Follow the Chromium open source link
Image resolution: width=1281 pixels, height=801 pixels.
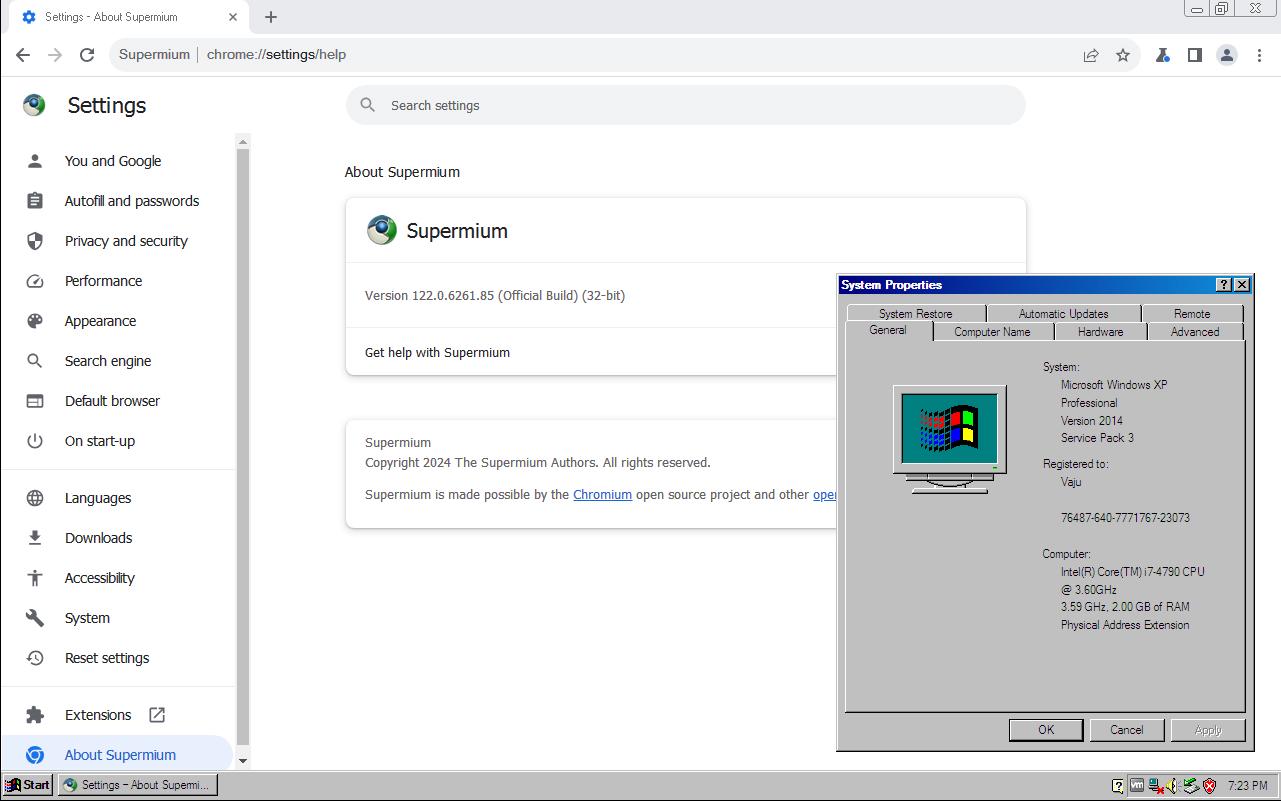(602, 494)
